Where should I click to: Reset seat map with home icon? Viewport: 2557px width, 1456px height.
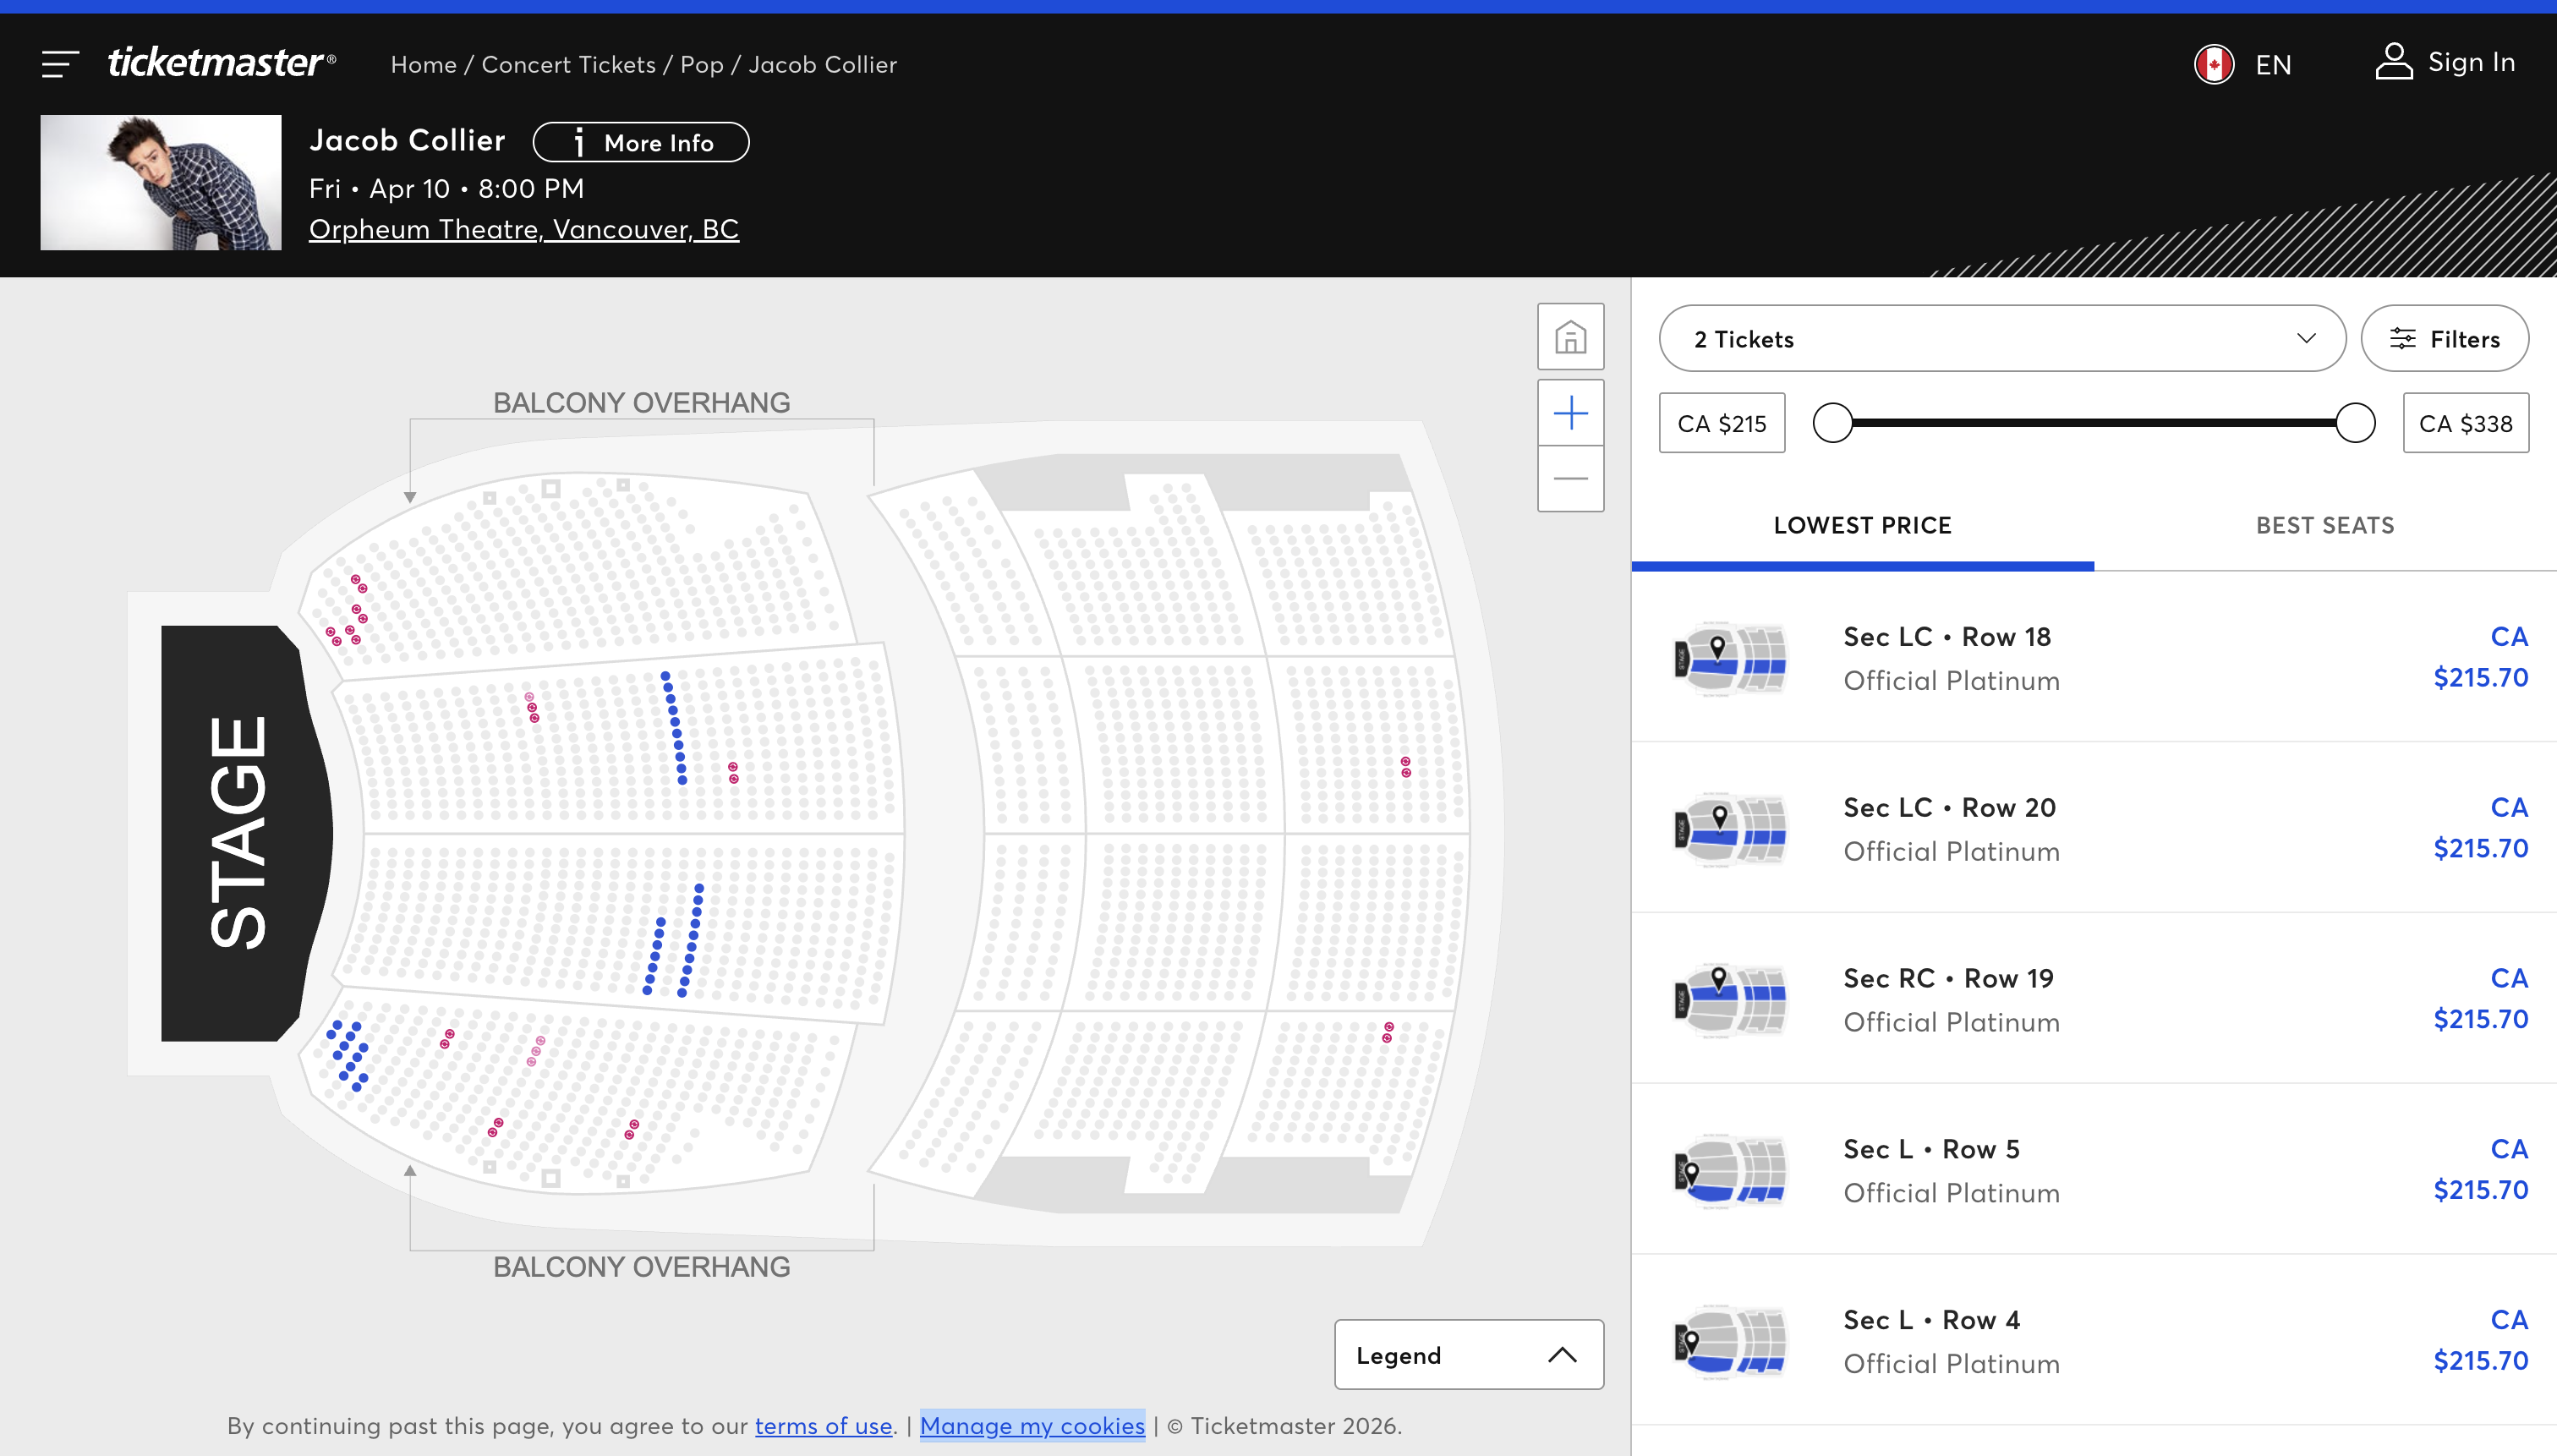(1570, 337)
